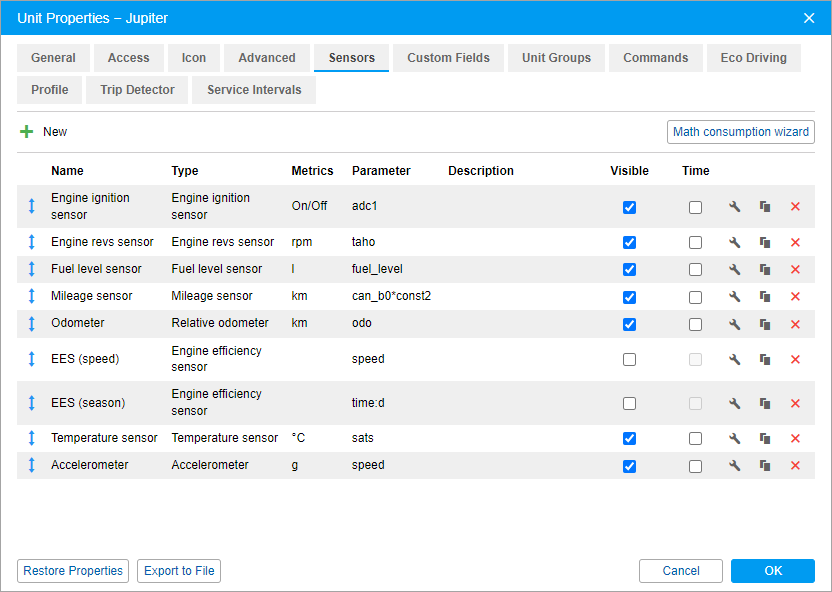Copy the Mileage sensor

(765, 297)
